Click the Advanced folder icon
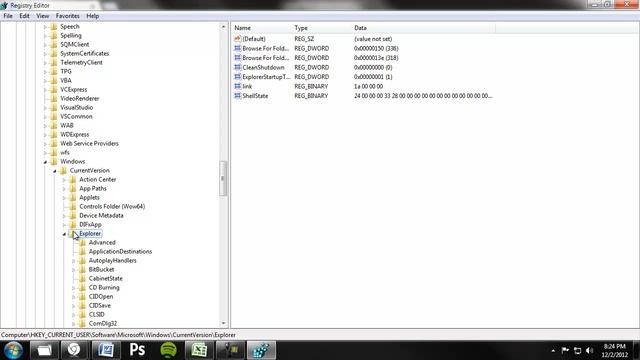This screenshot has height=360, width=640. pos(82,242)
